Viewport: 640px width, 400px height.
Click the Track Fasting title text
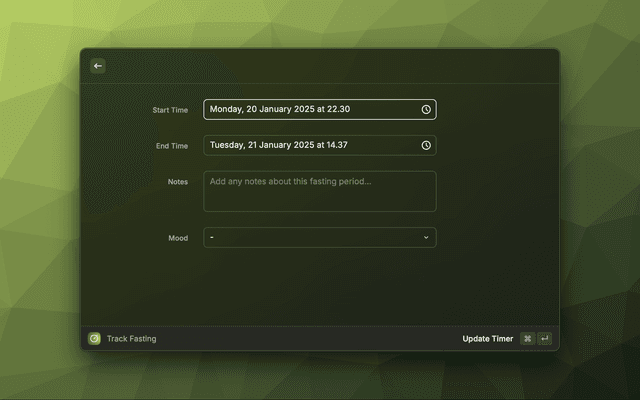click(x=131, y=339)
